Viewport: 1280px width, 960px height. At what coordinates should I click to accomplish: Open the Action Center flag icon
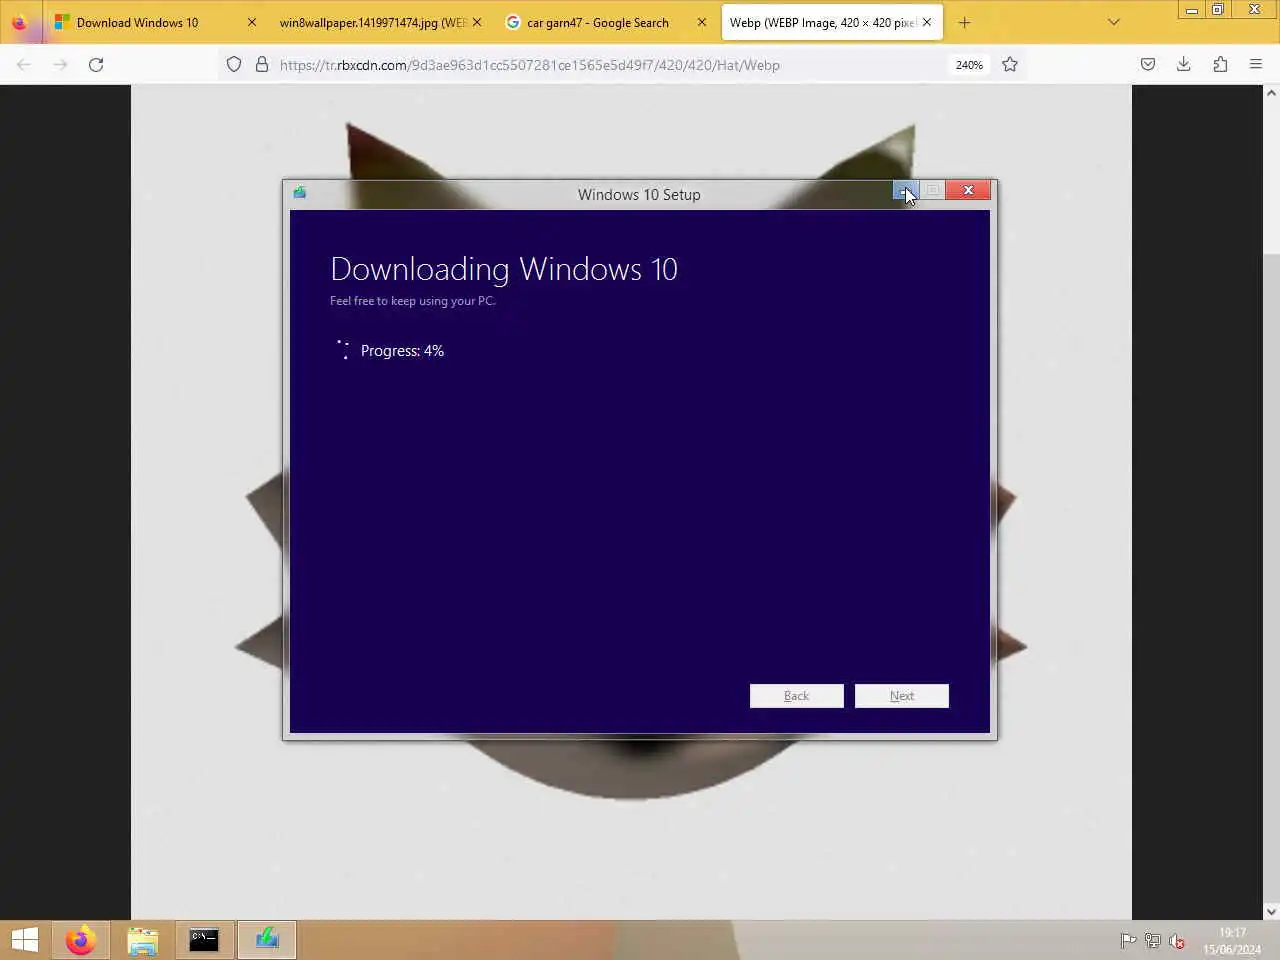[x=1128, y=940]
